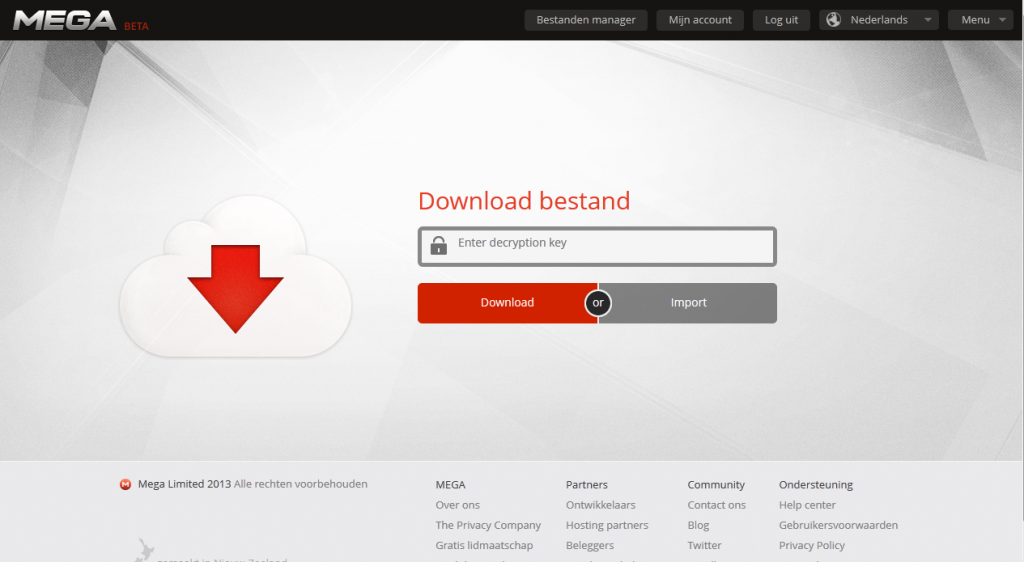Open Bestanden manager
Viewport: 1024px width, 562px height.
click(586, 20)
